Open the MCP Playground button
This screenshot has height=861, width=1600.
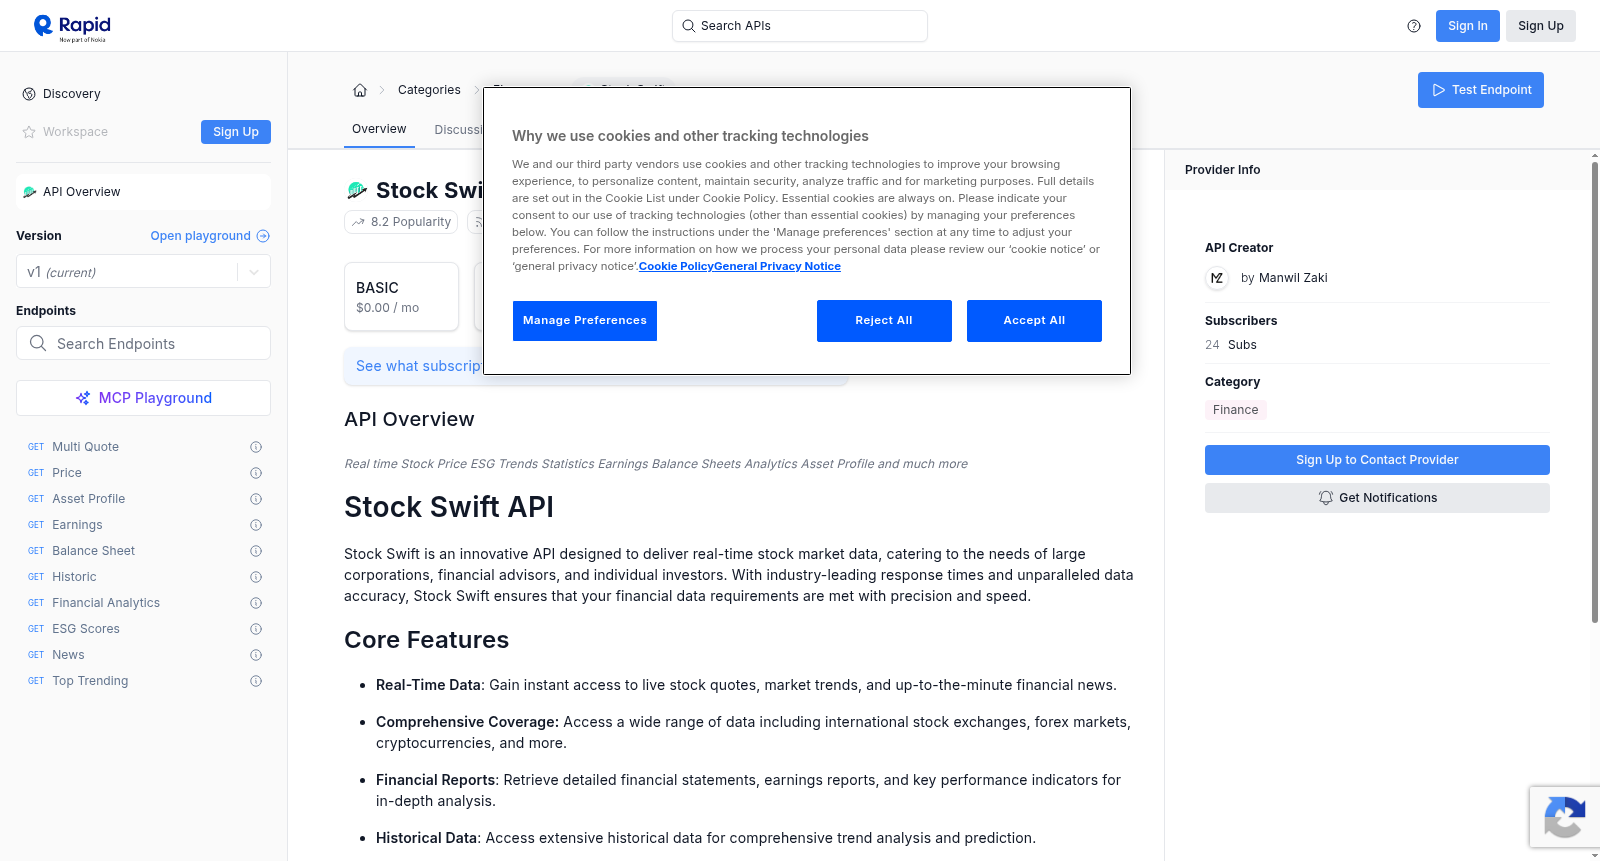pos(143,398)
